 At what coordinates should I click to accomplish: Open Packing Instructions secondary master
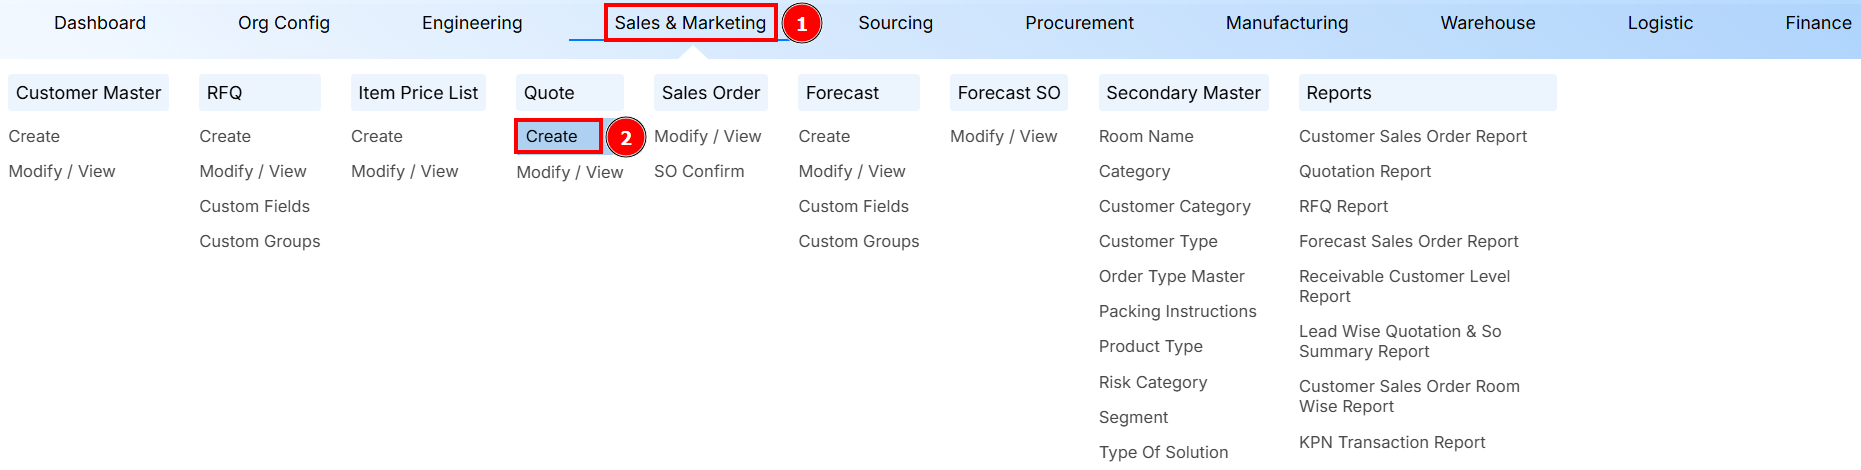(1177, 311)
